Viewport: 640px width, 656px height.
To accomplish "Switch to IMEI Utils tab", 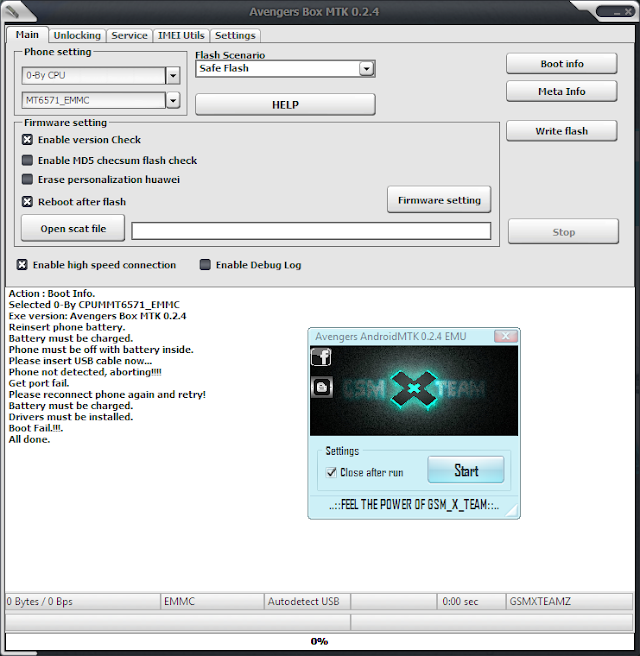I will point(181,36).
